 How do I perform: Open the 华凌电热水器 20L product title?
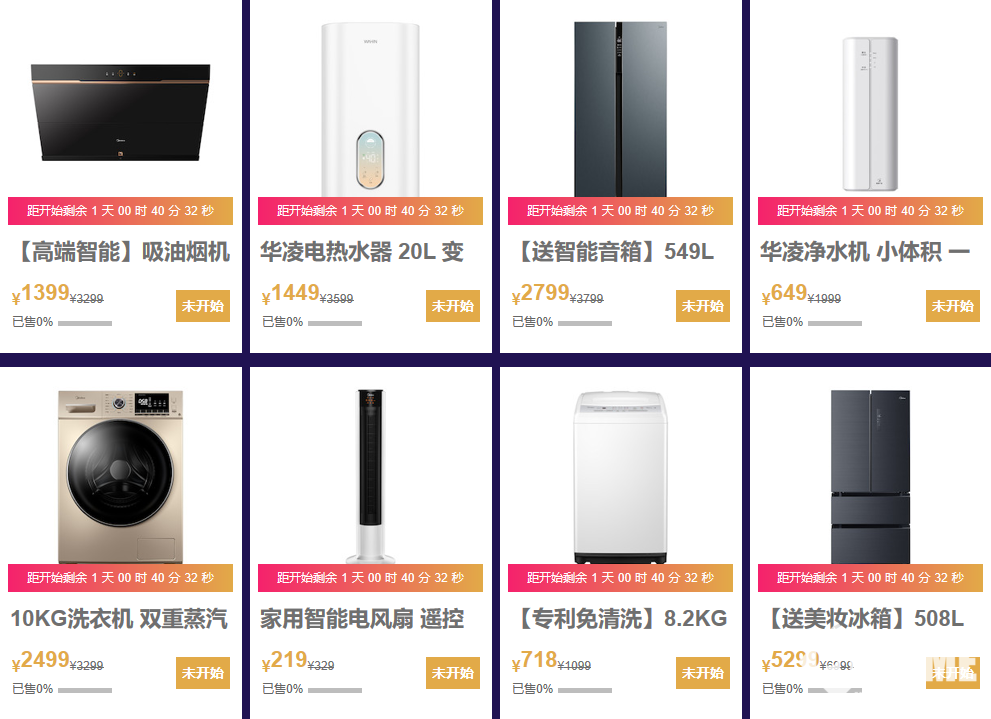362,252
